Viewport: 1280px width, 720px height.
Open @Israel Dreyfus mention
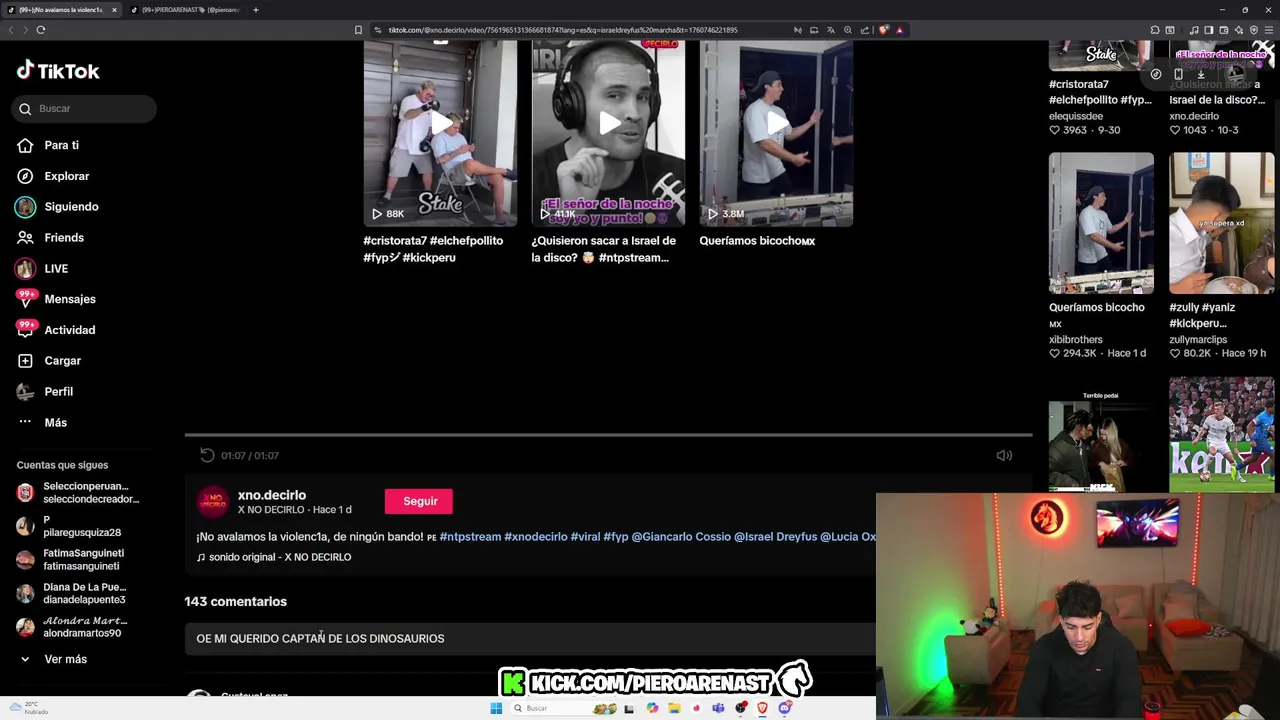click(775, 537)
